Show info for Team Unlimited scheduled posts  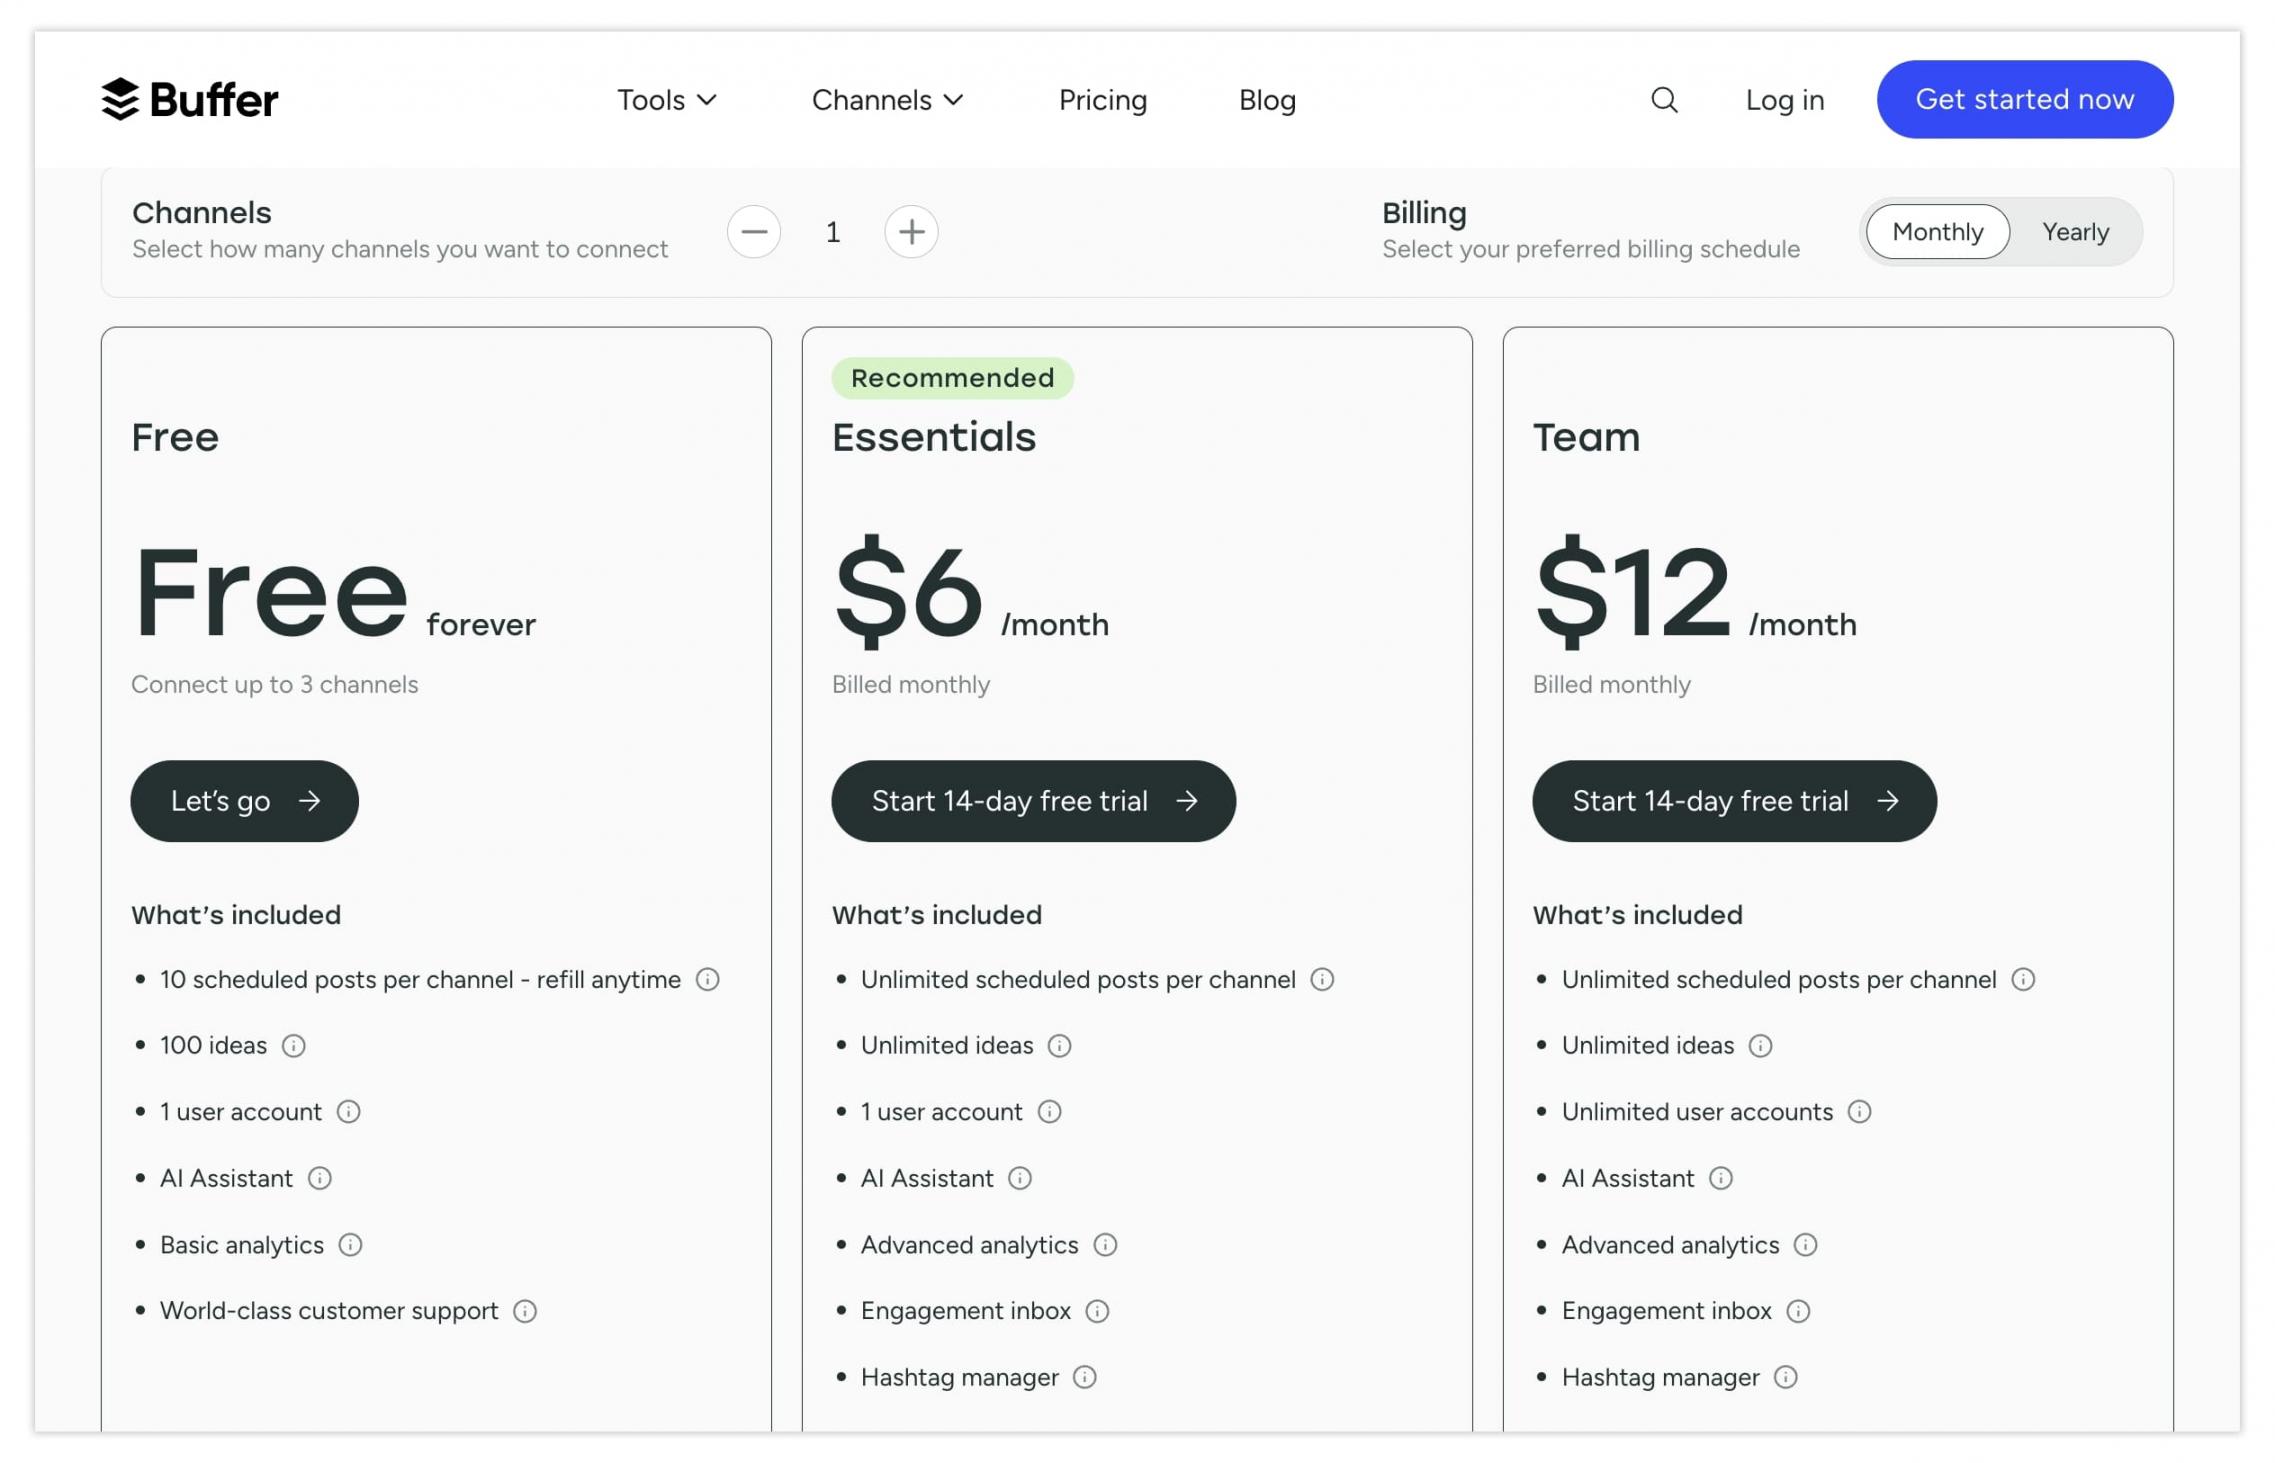click(2022, 979)
